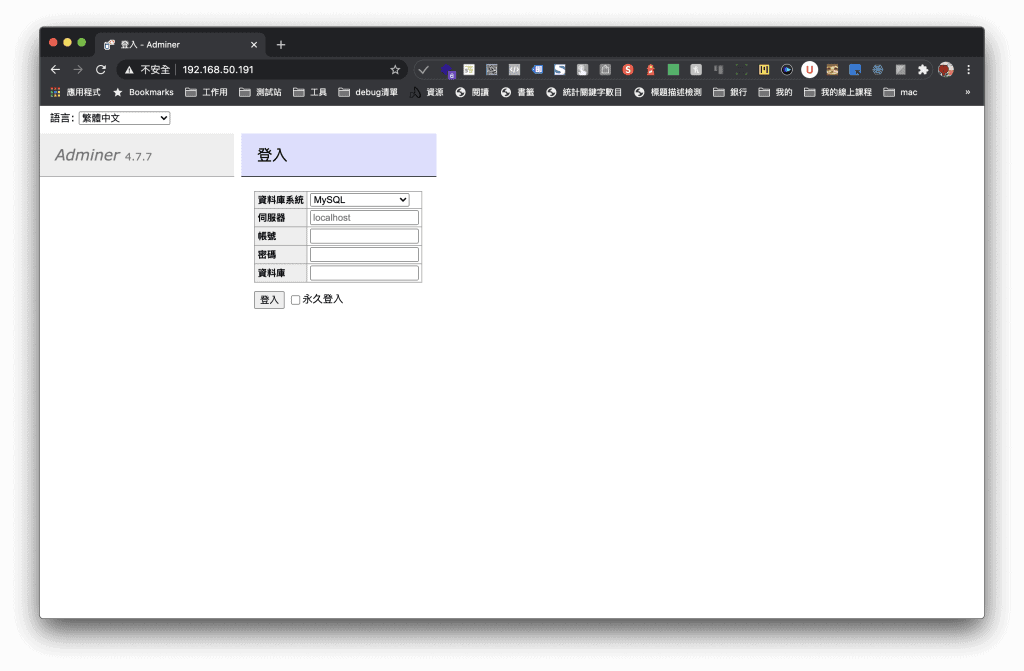Viewport: 1024px width, 671px height.
Task: Toggle the 永久登入 checkbox
Action: (295, 300)
